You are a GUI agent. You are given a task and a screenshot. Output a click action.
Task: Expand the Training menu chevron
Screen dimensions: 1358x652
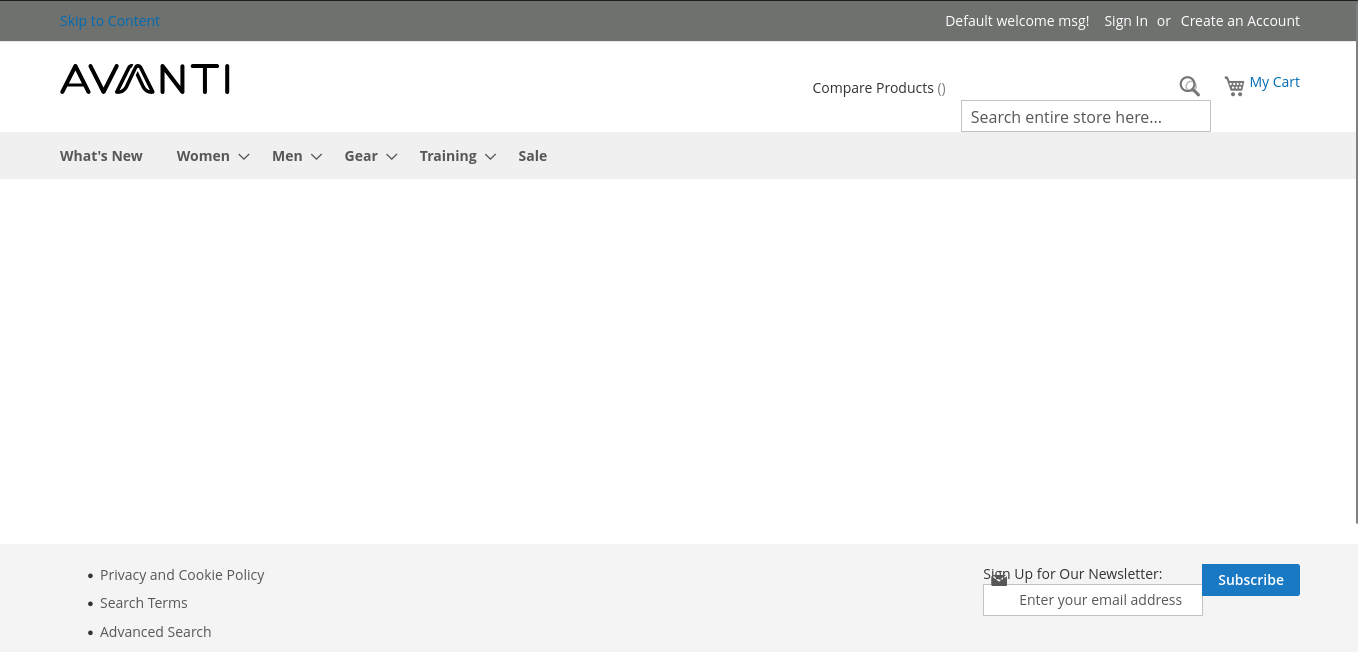491,157
